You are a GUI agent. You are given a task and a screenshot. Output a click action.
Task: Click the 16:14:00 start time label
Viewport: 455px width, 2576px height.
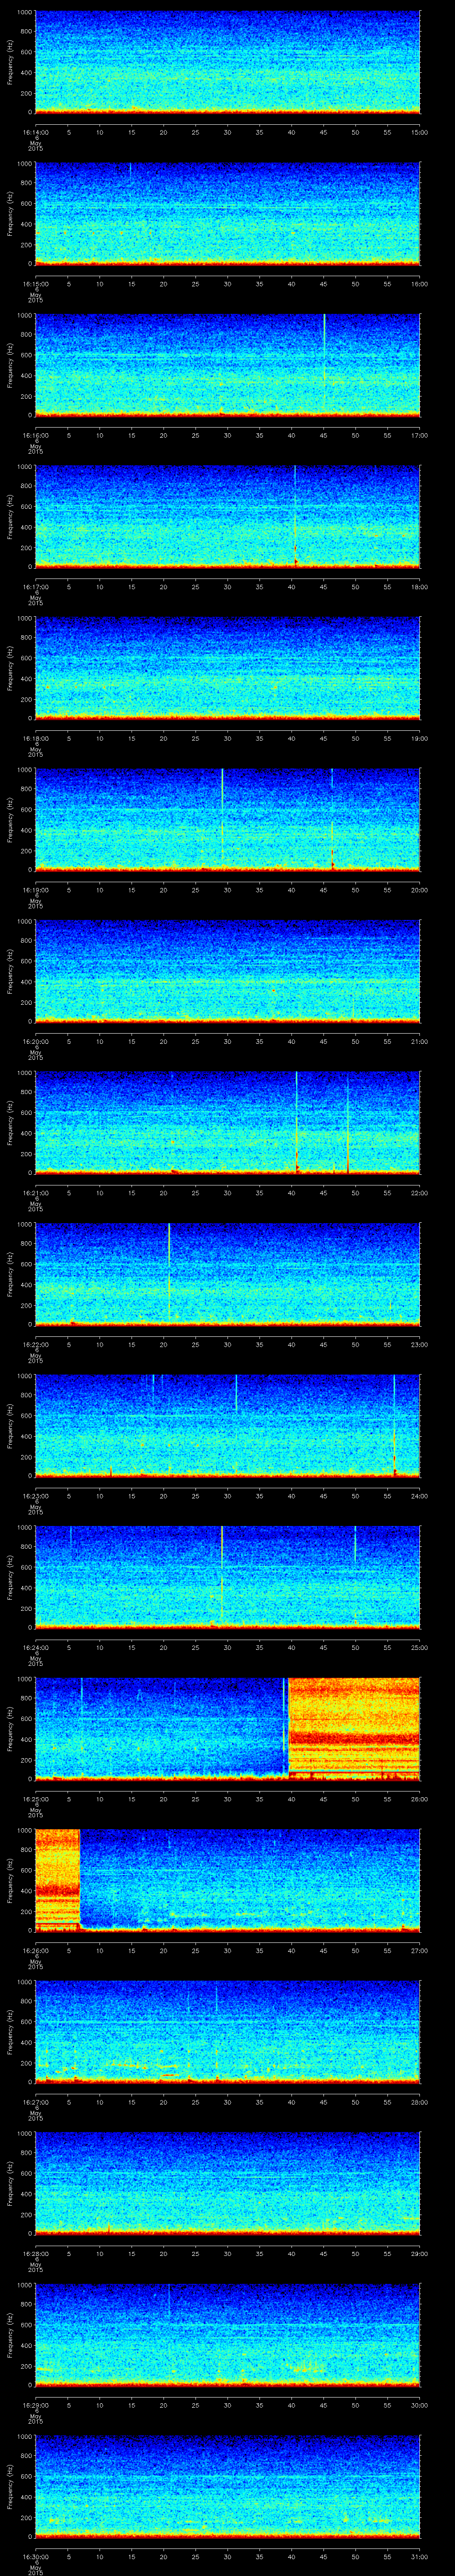point(35,132)
